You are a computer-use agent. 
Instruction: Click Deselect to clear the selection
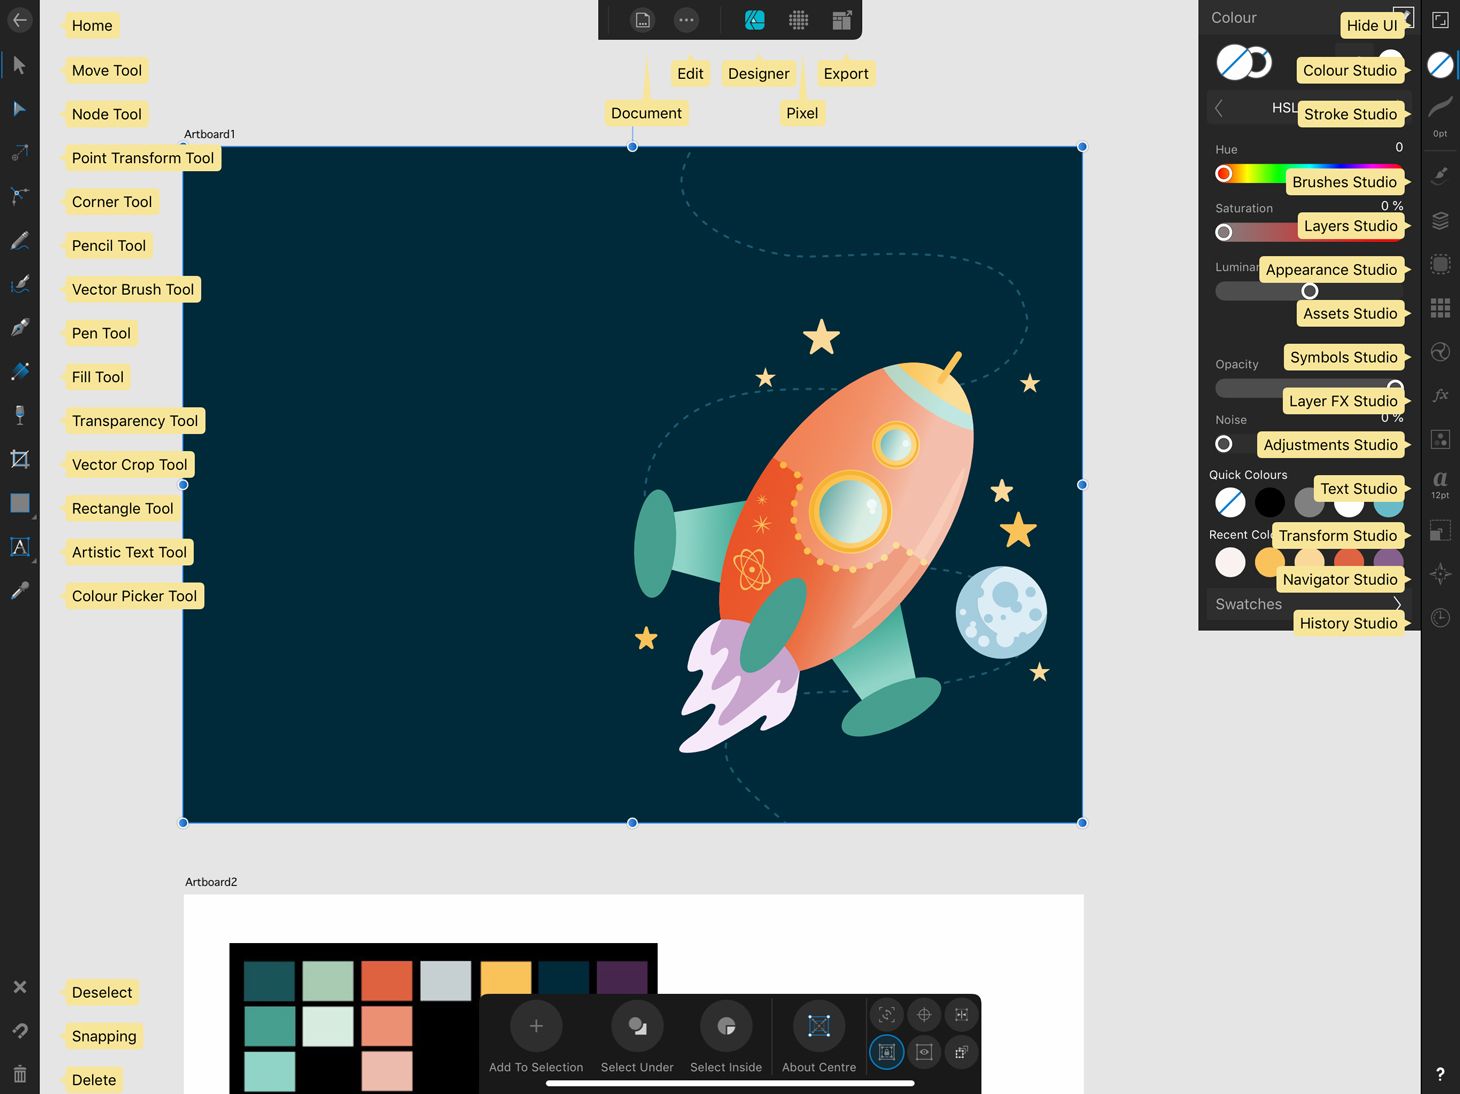(18, 987)
